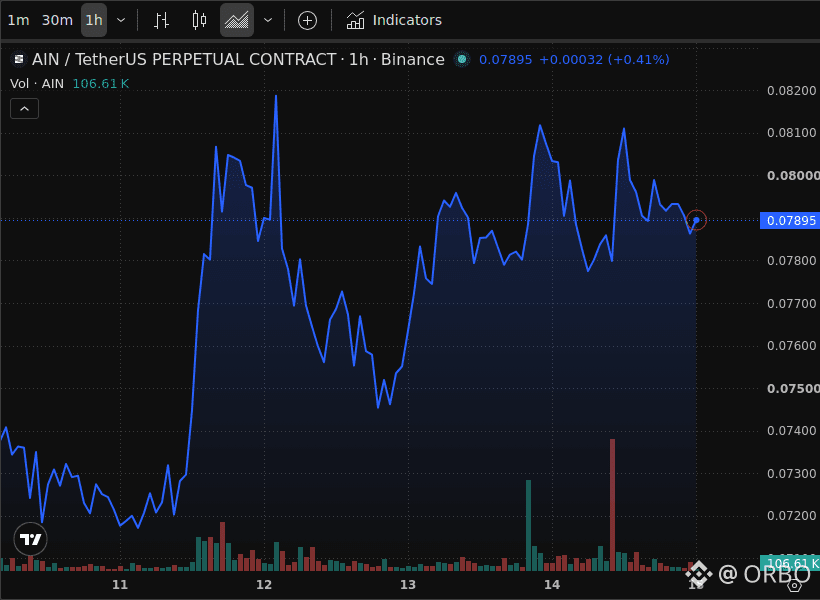Select the 1h timeframe
The width and height of the screenshot is (820, 600).
point(94,20)
